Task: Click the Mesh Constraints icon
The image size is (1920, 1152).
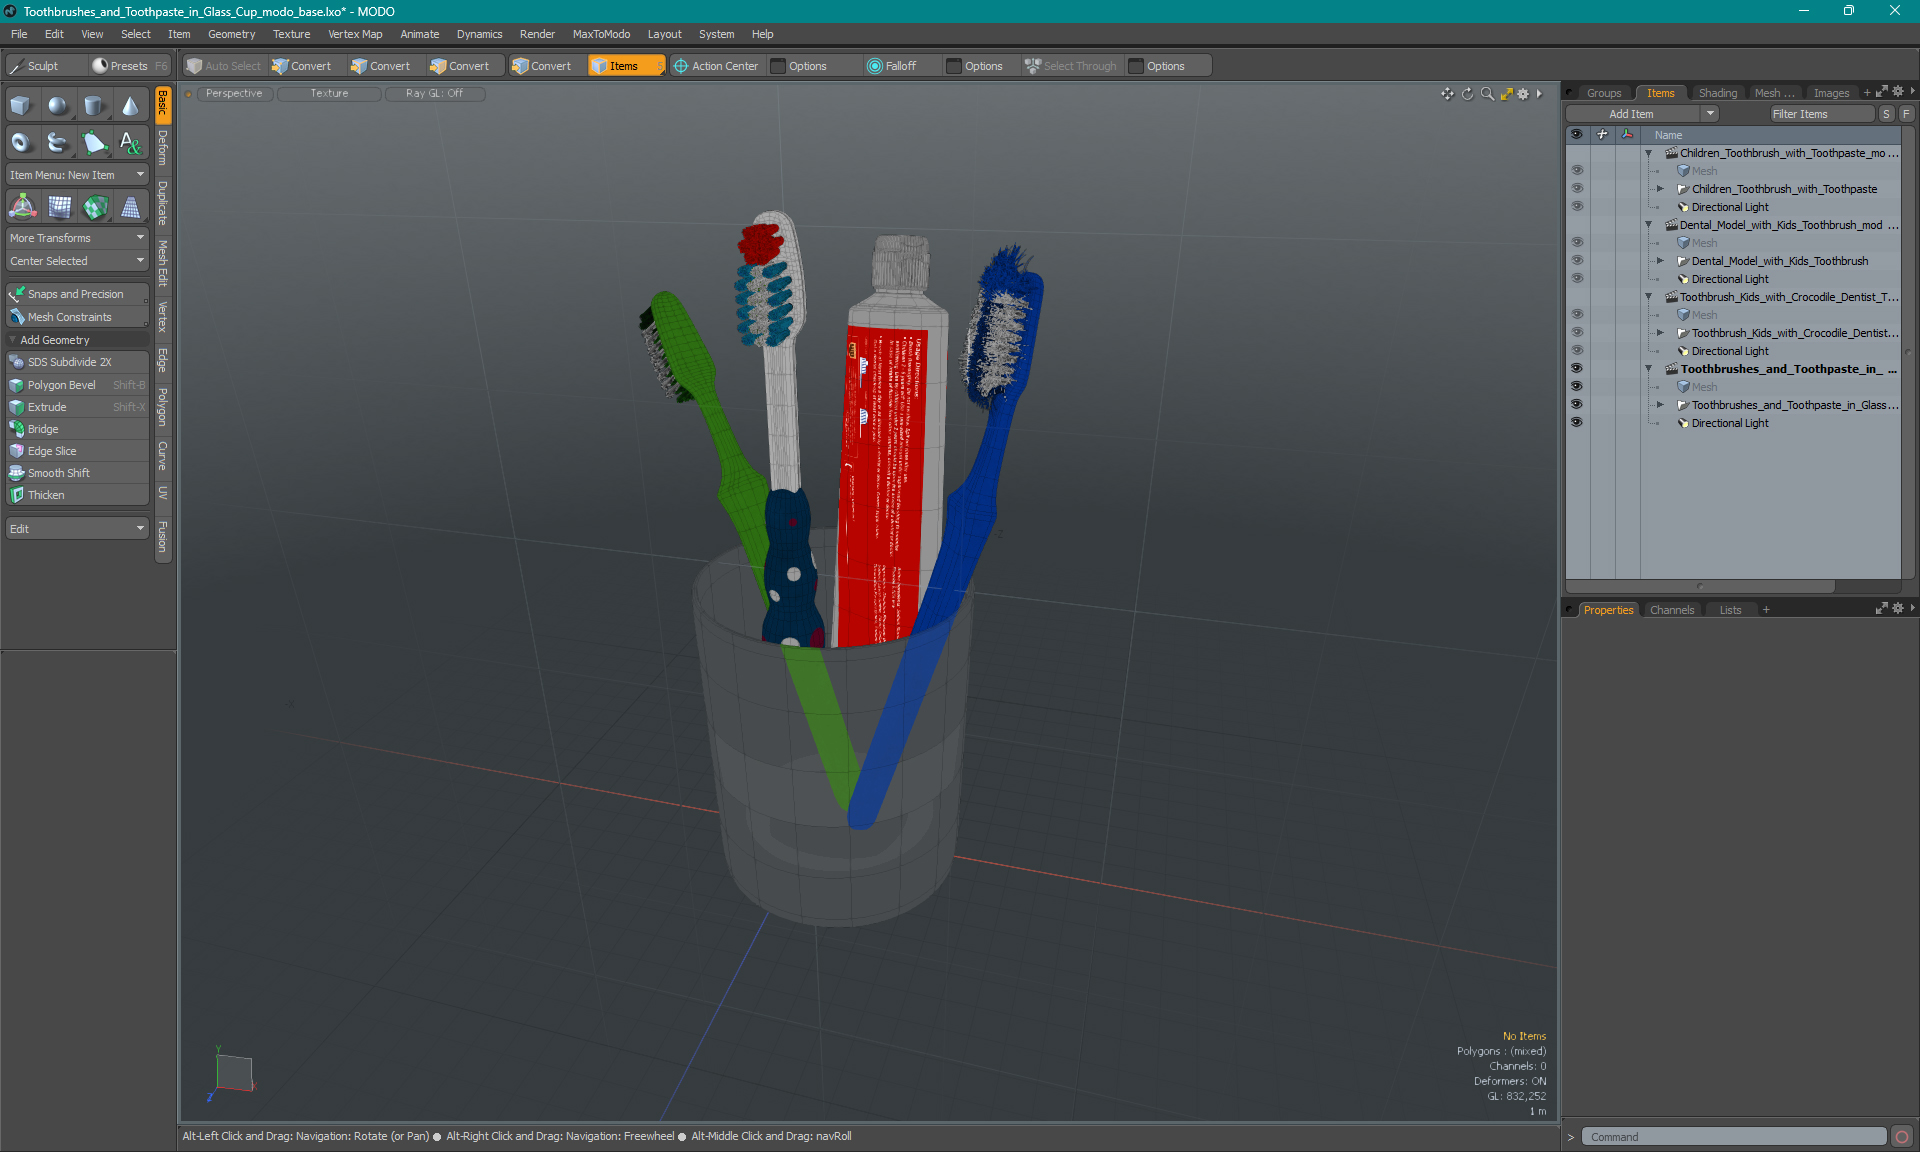Action: [x=17, y=317]
